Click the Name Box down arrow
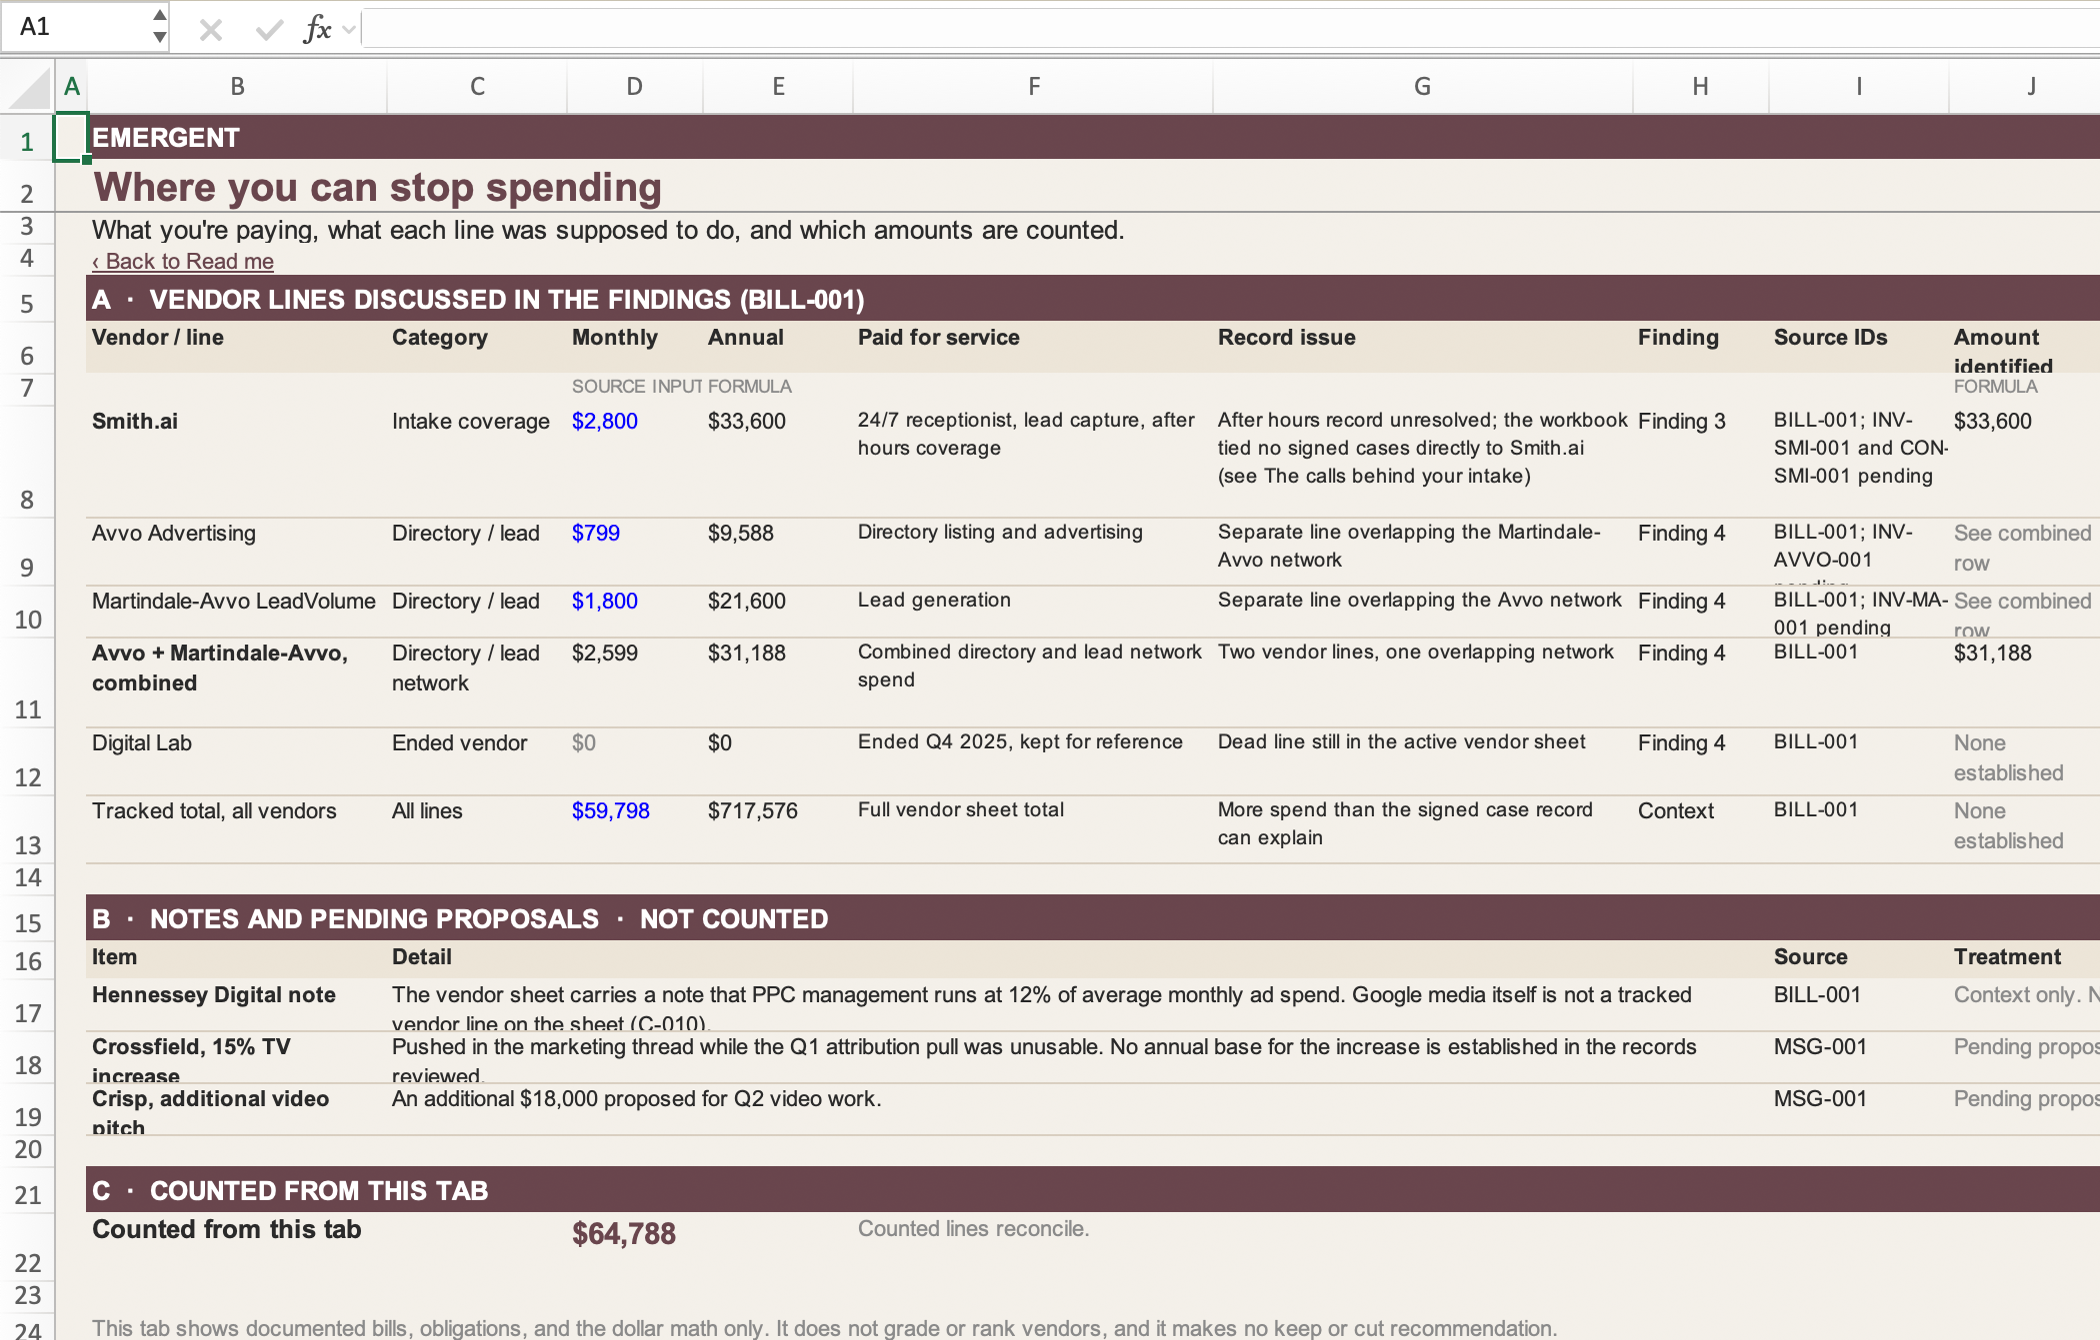 coord(159,37)
